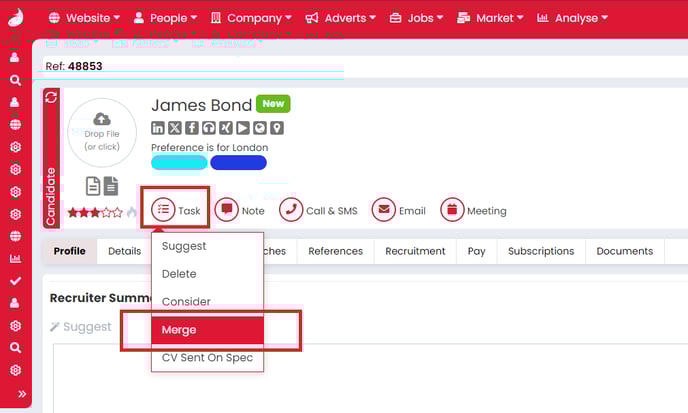This screenshot has width=688, height=413.
Task: Open the Note action icon
Action: (x=227, y=210)
